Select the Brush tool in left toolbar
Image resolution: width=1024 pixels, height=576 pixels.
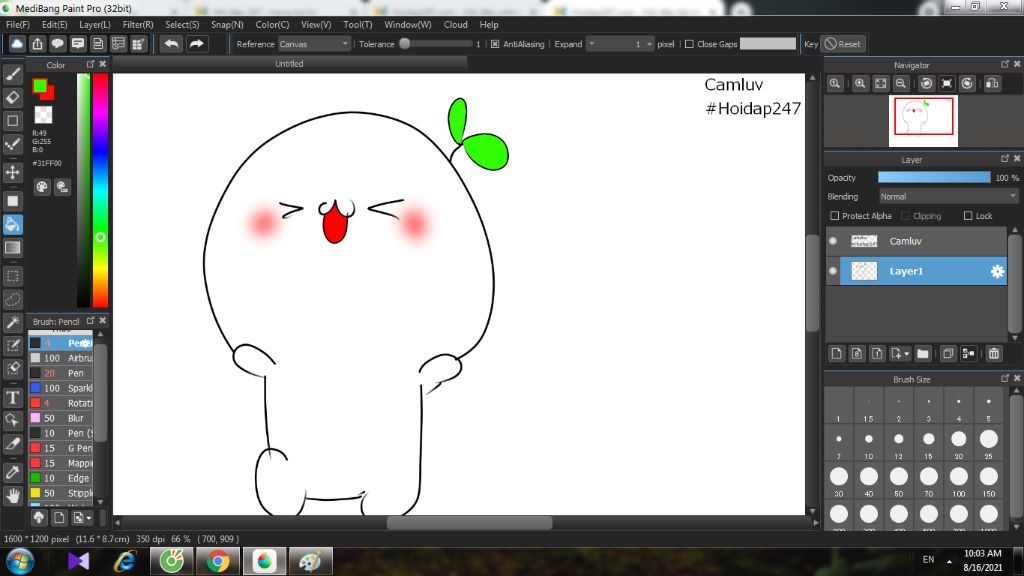(12, 74)
